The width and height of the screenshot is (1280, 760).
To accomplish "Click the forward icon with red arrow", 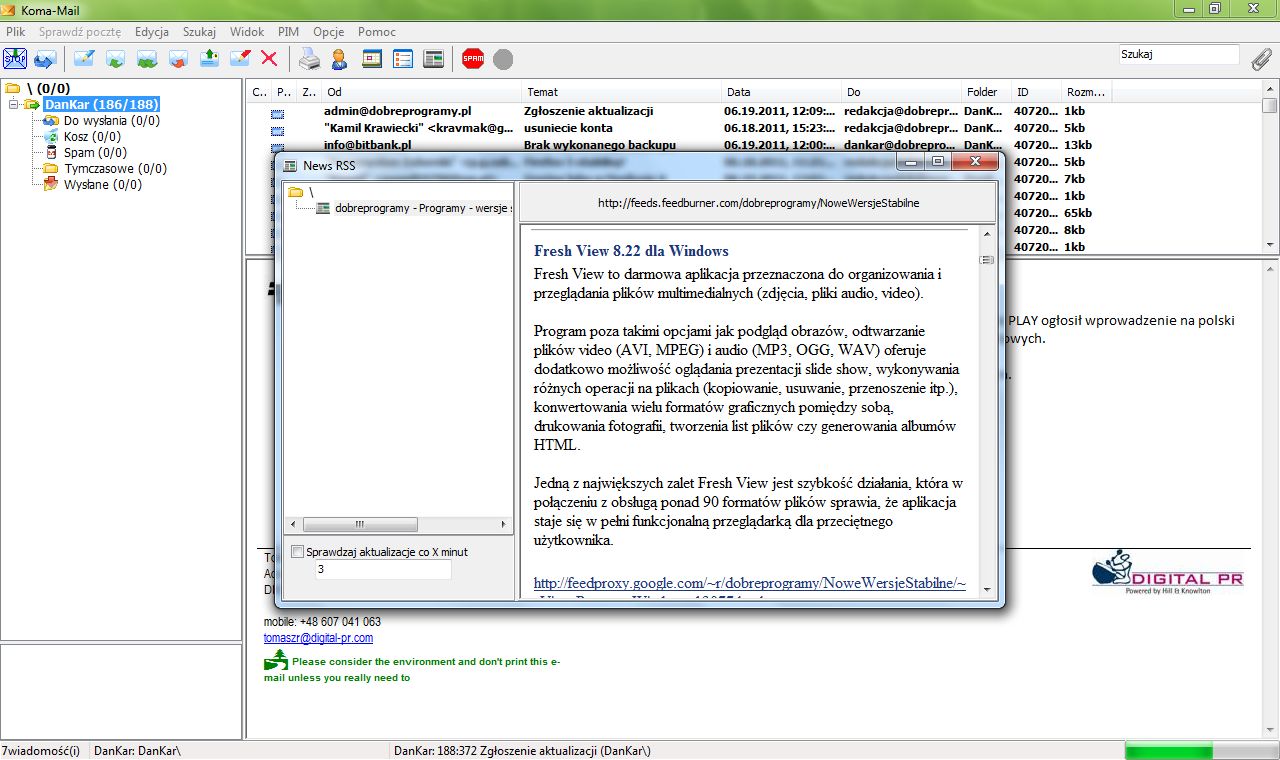I will pyautogui.click(x=178, y=59).
